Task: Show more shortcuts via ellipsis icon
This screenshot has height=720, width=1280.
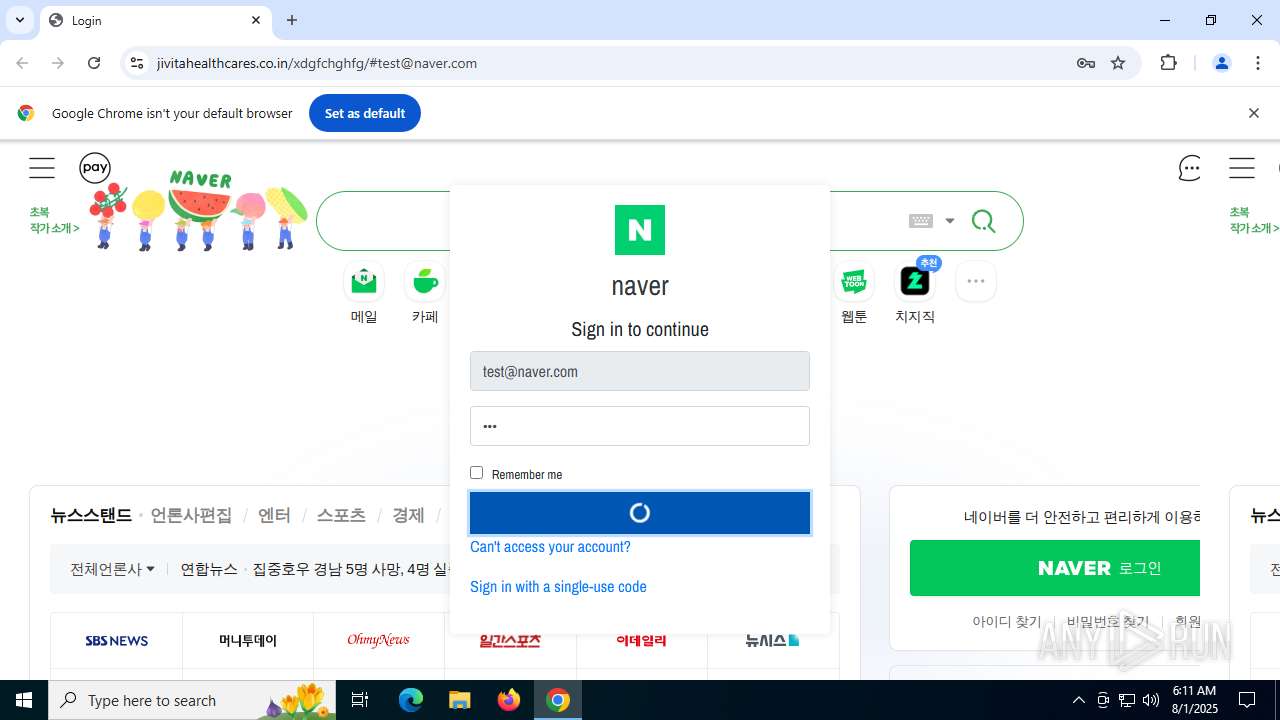Action: pyautogui.click(x=976, y=282)
